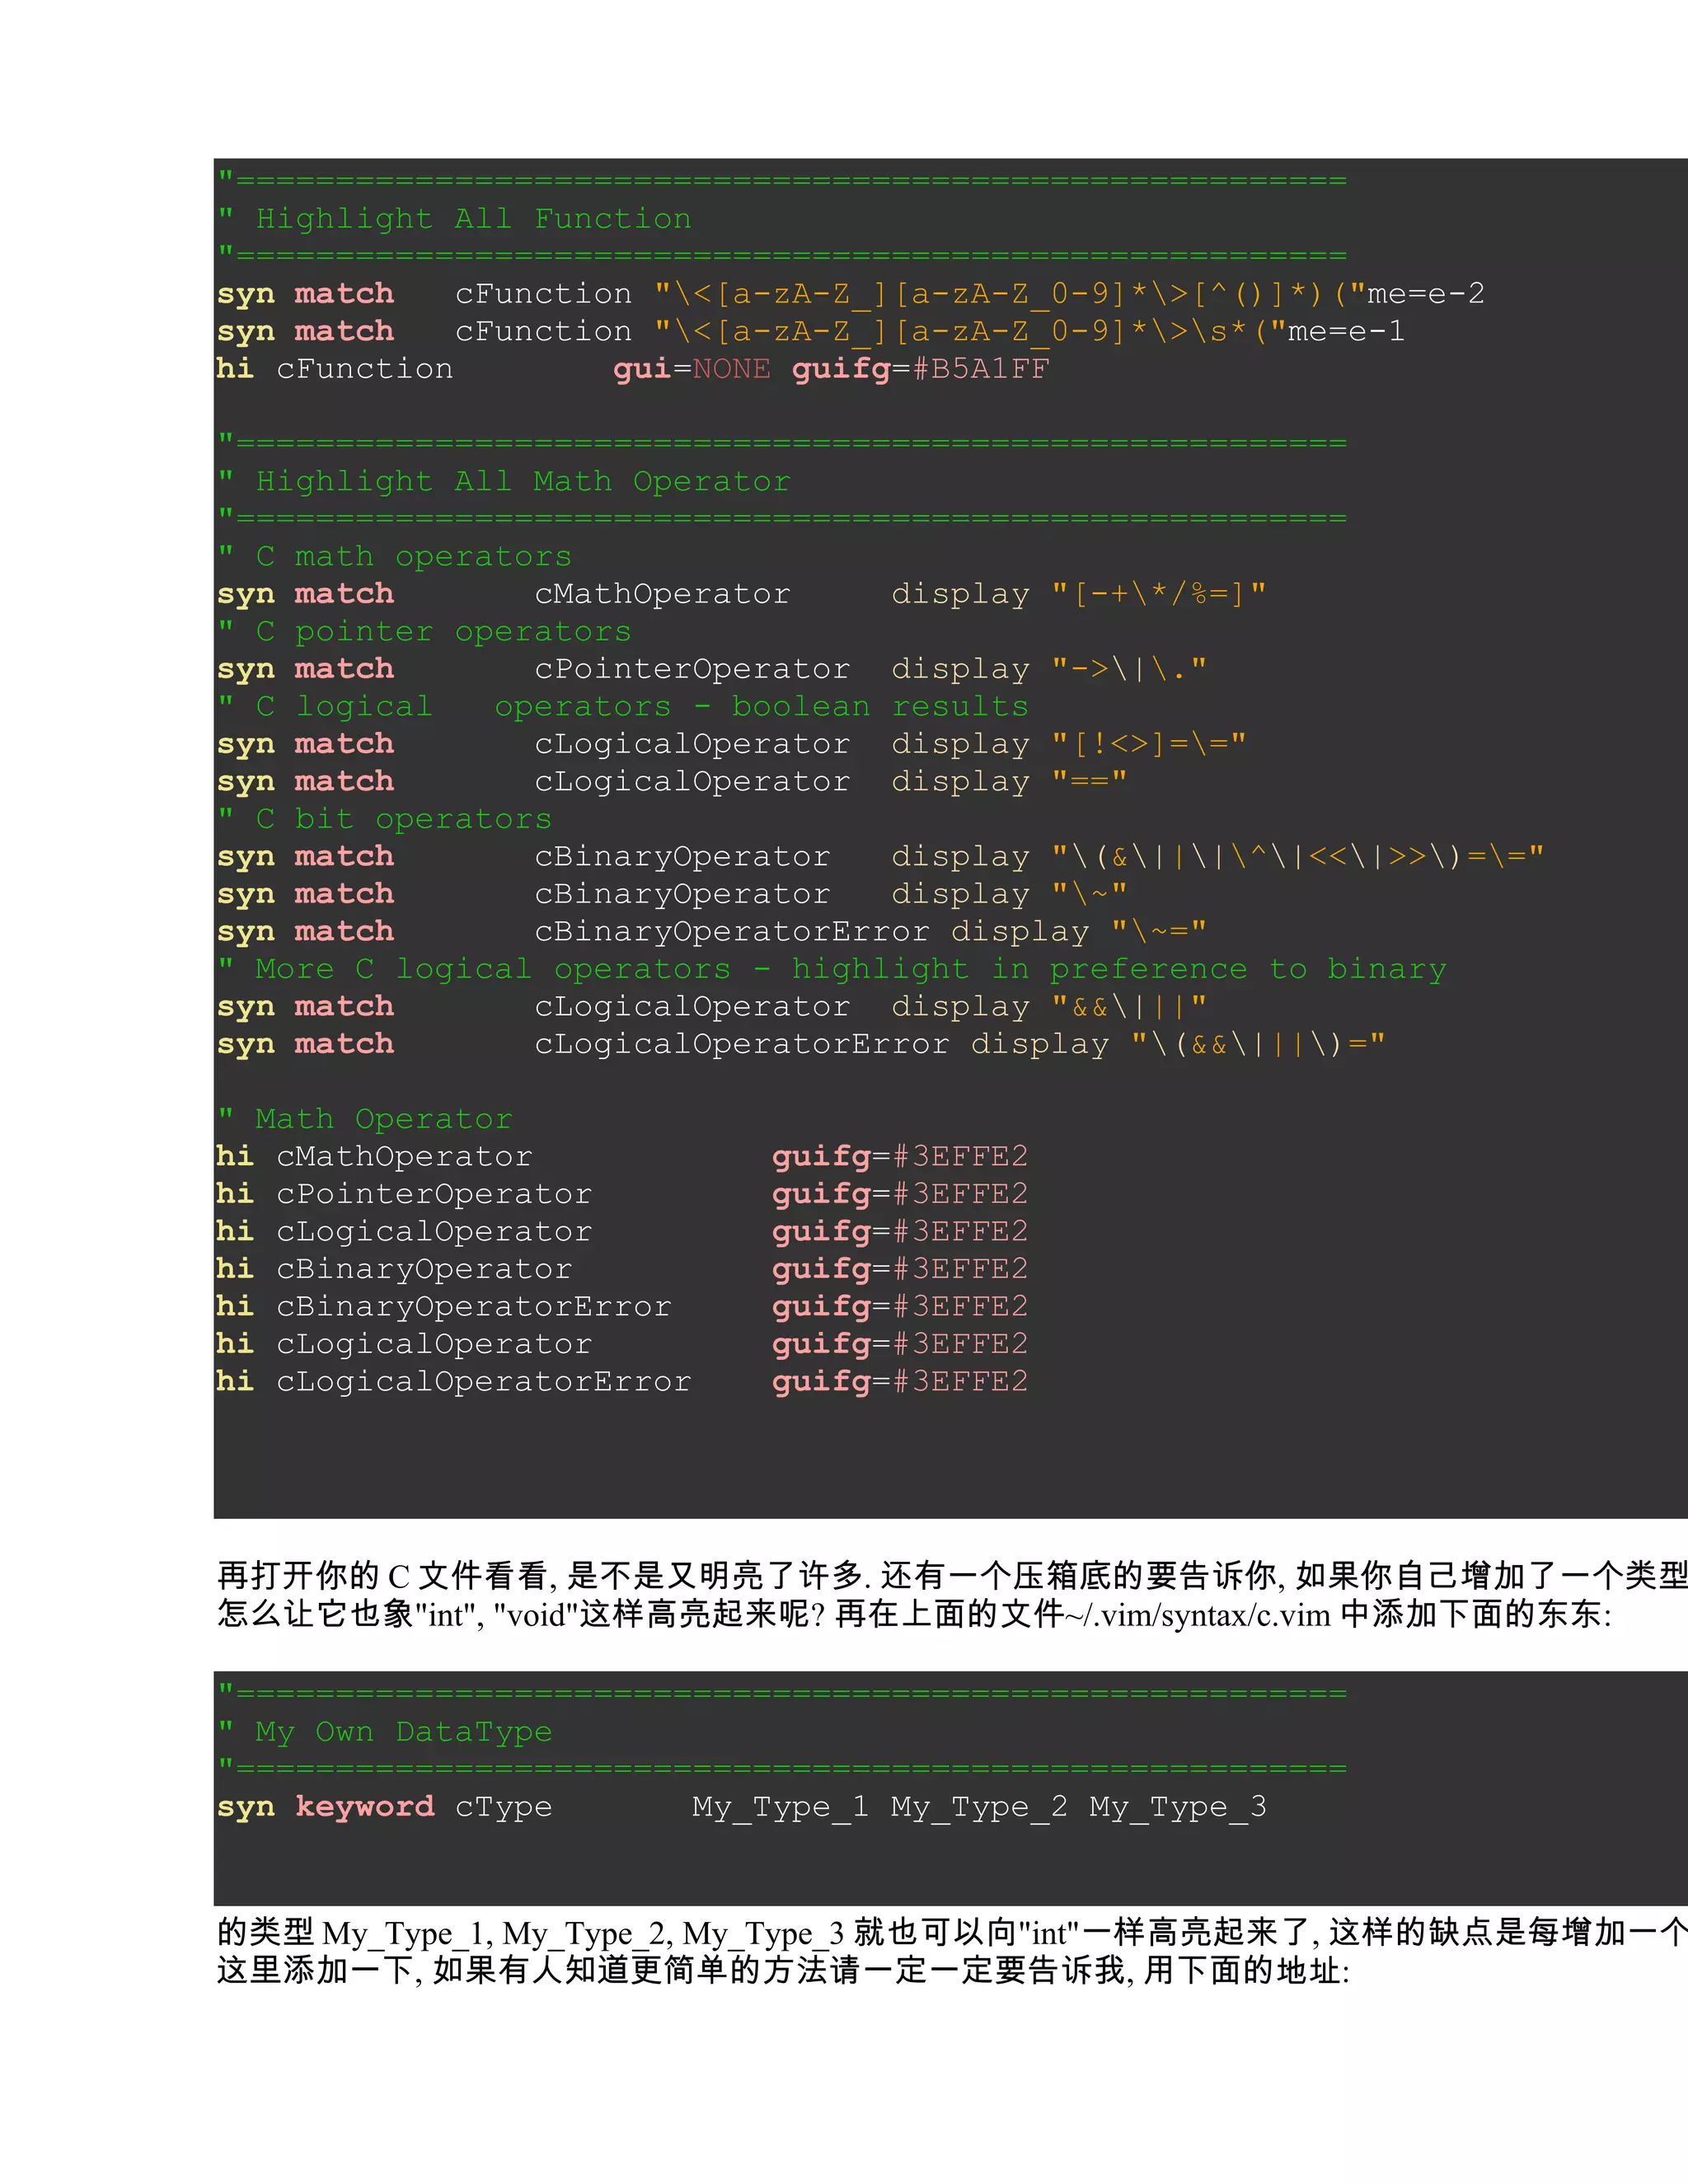Click cLogicalOperatorError in the syn match line
The height and width of the screenshot is (2184, 1688).
click(741, 1044)
